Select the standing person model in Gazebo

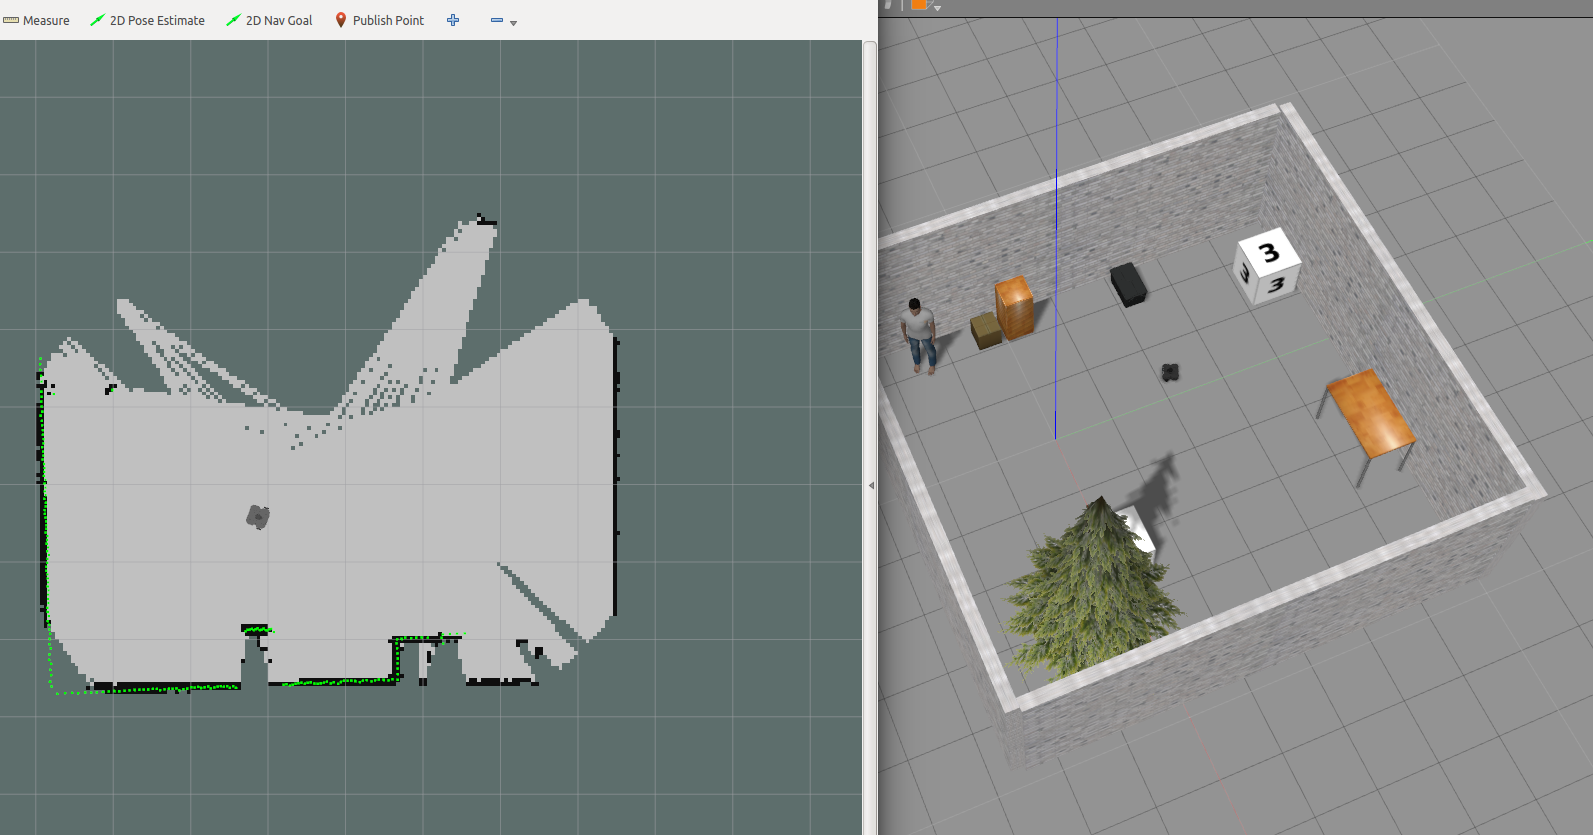point(919,336)
